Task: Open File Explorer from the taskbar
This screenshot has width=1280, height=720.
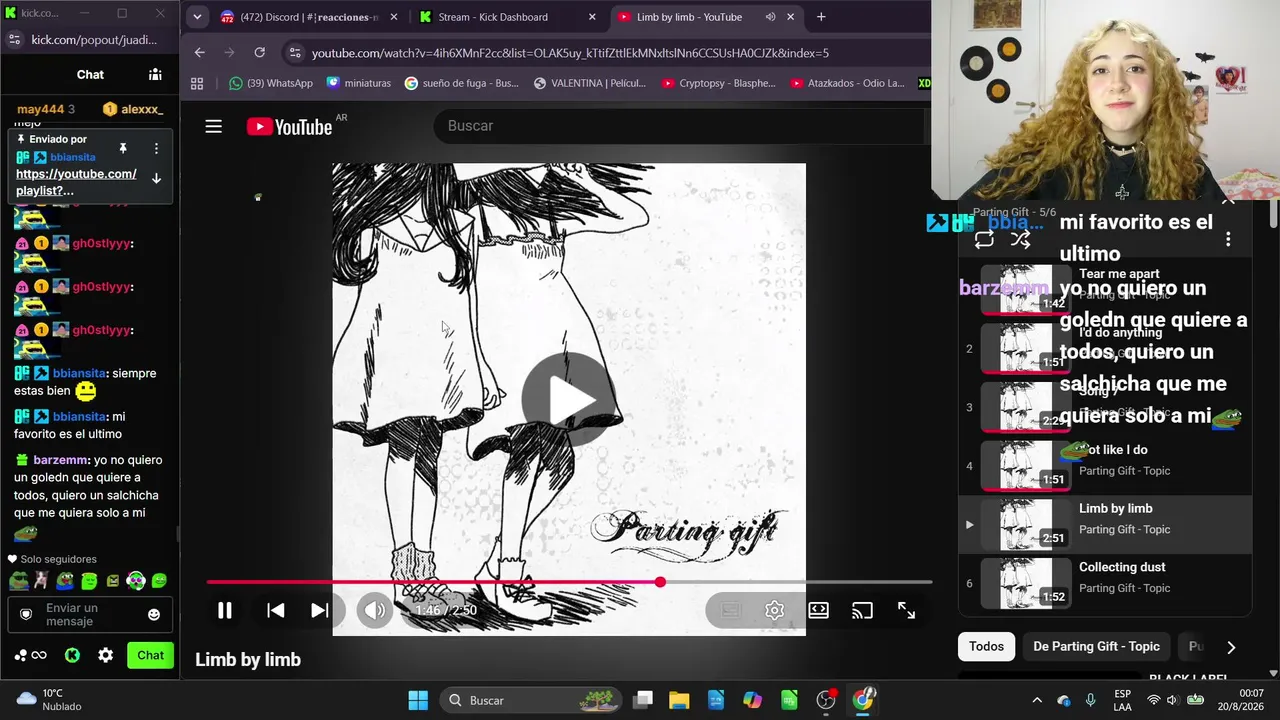Action: tap(679, 700)
